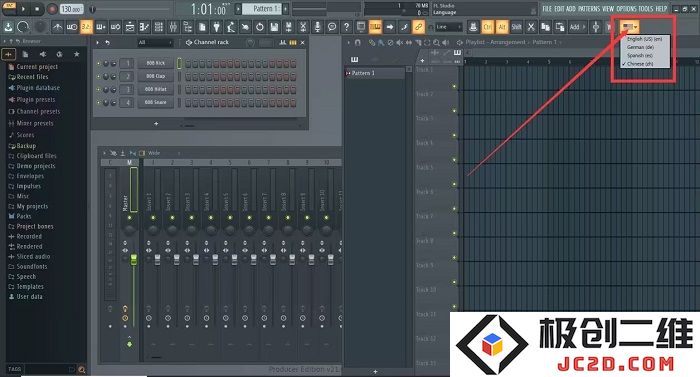Click the 808 Clap channel button
Image resolution: width=700 pixels, height=377 pixels.
(x=155, y=76)
